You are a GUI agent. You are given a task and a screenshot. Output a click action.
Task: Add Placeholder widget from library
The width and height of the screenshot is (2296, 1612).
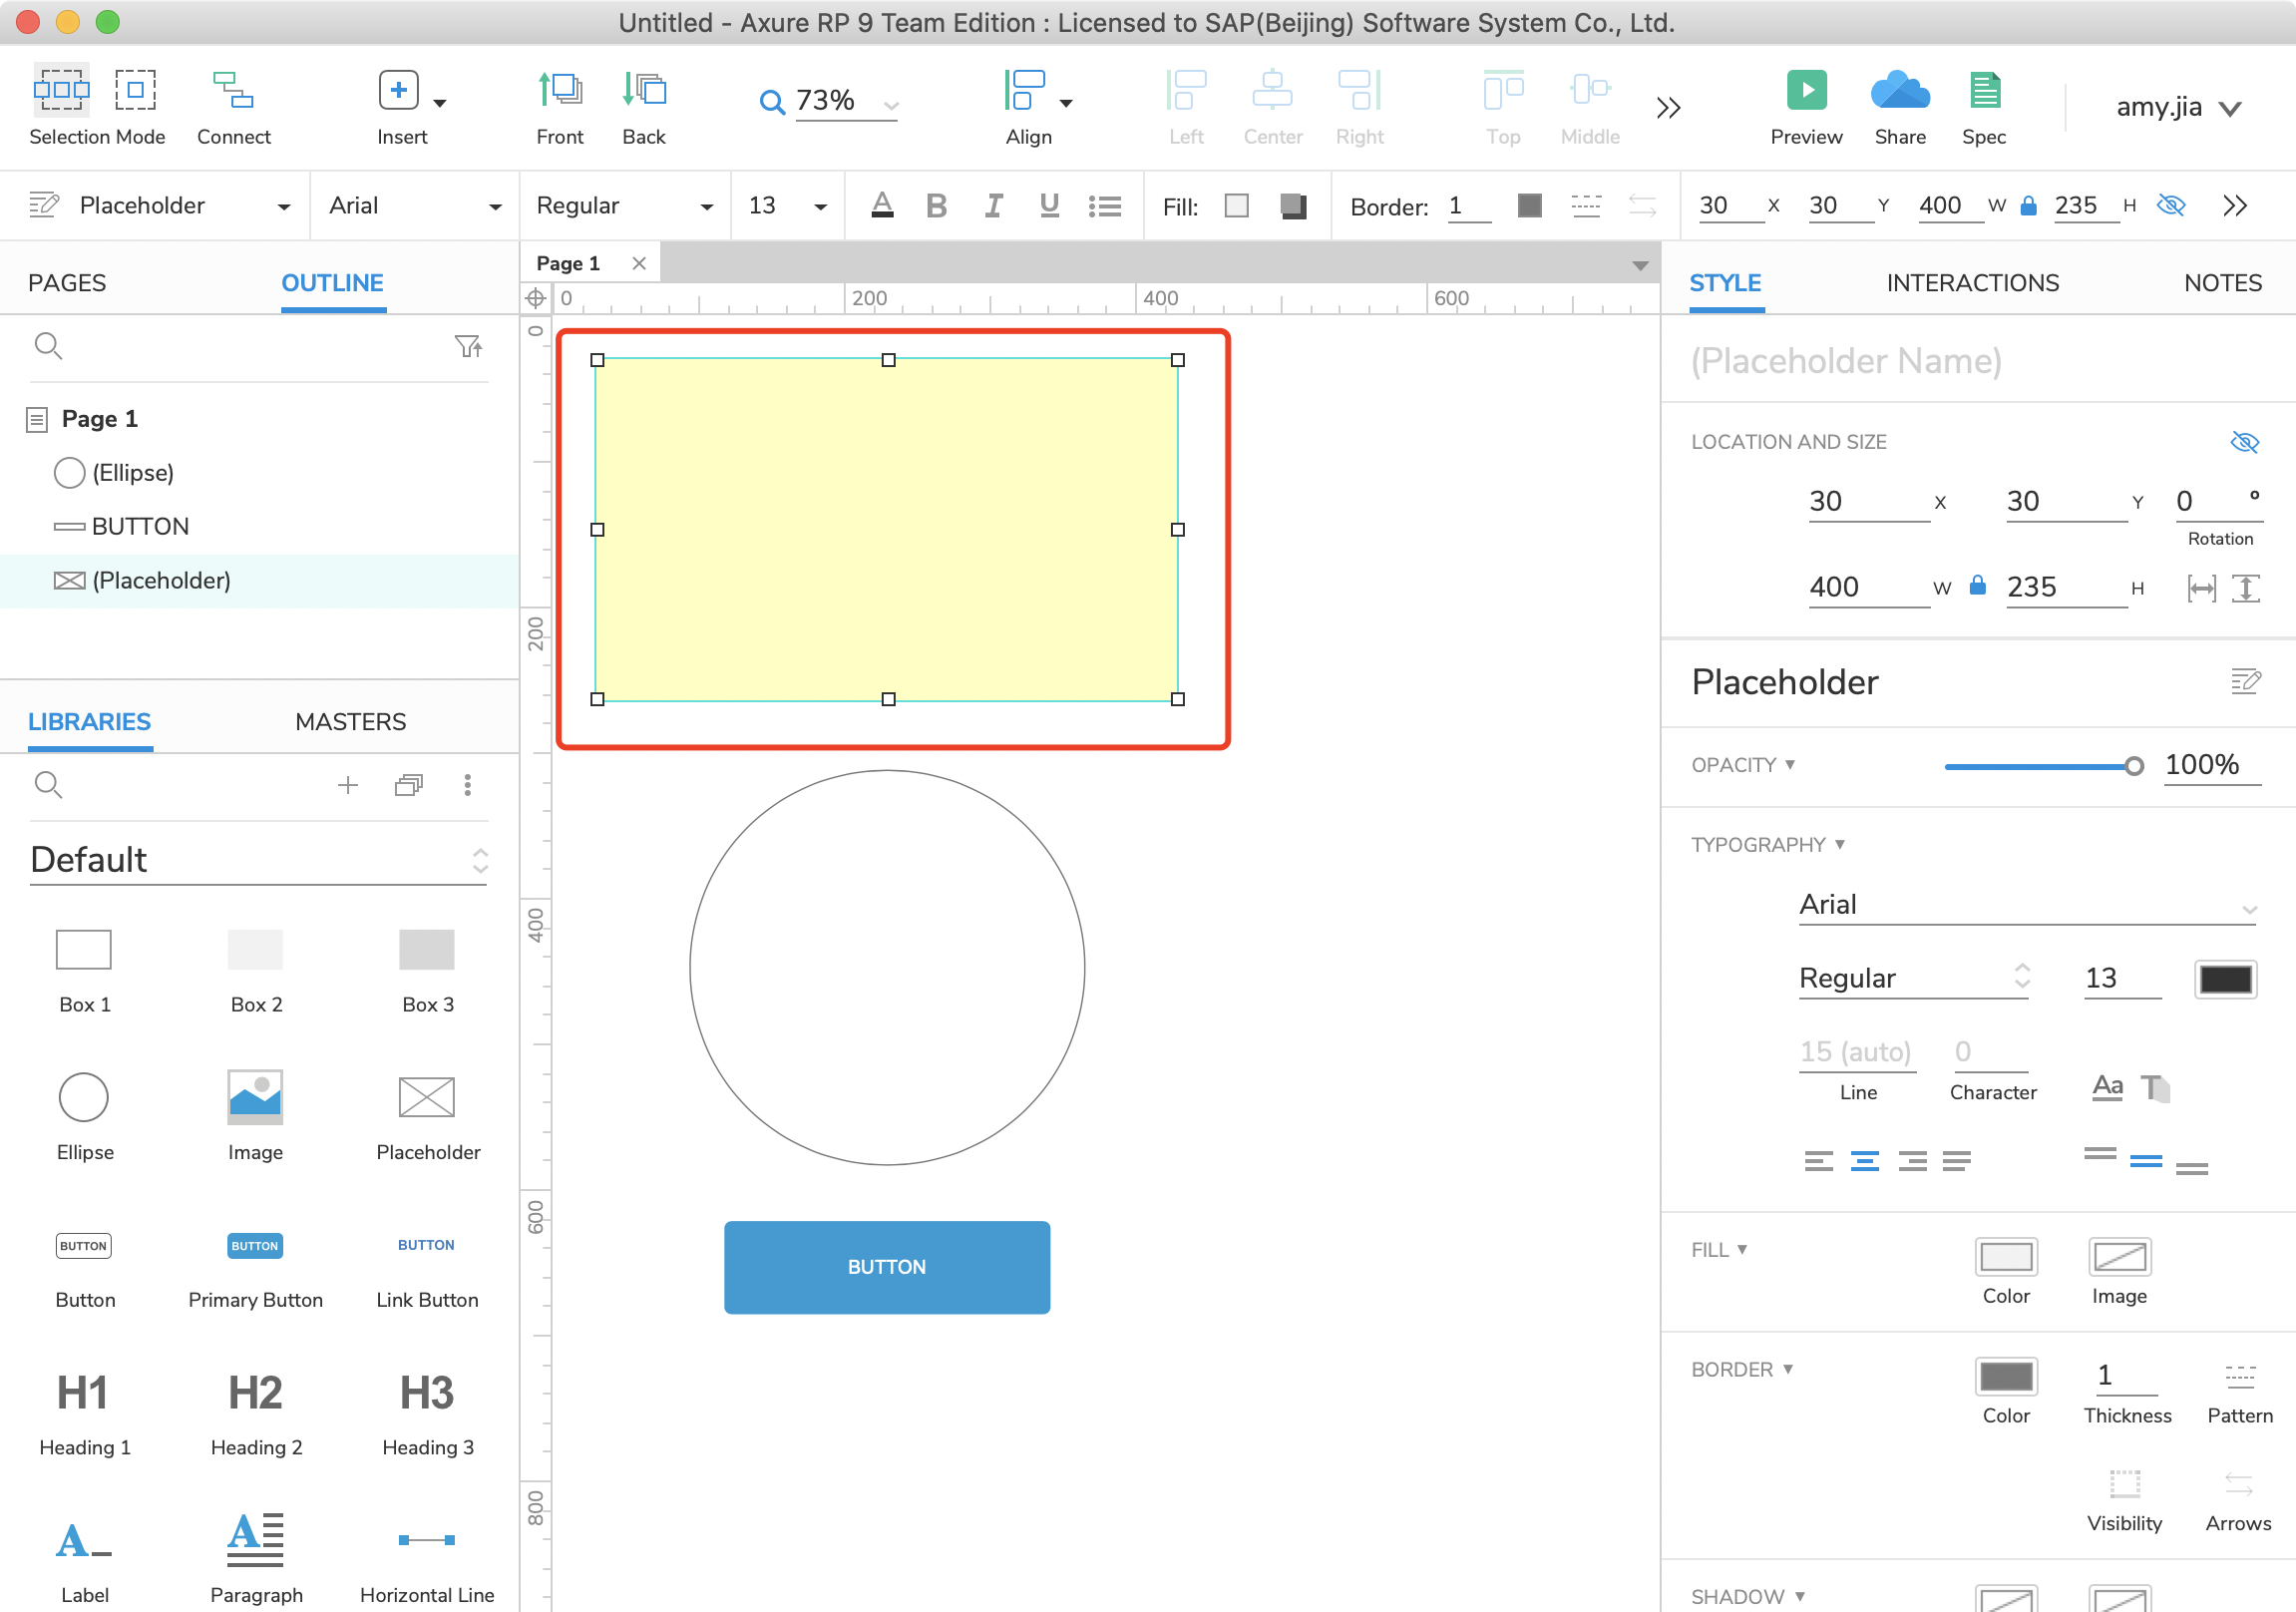427,1098
